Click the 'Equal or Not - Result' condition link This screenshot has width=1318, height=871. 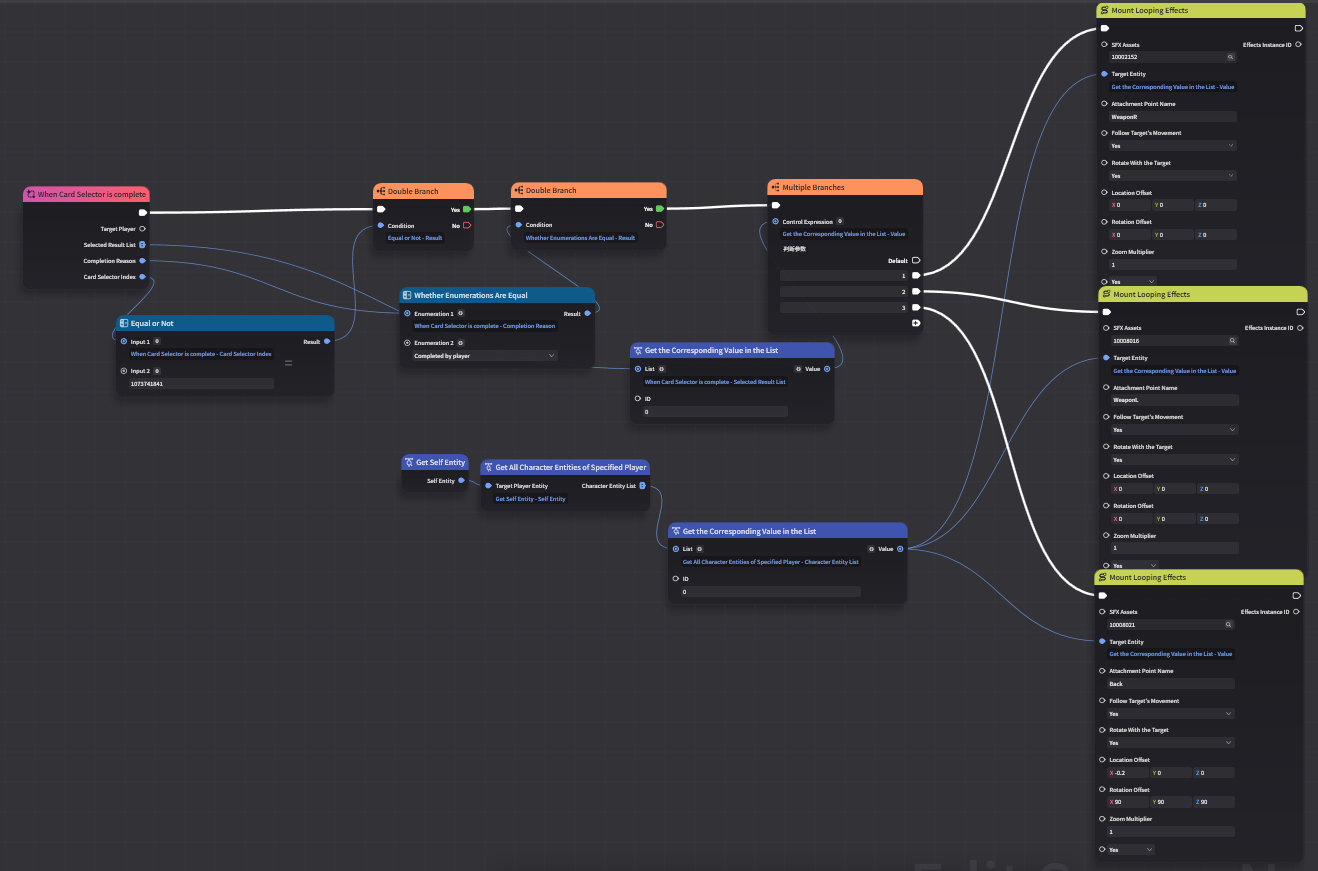point(415,238)
